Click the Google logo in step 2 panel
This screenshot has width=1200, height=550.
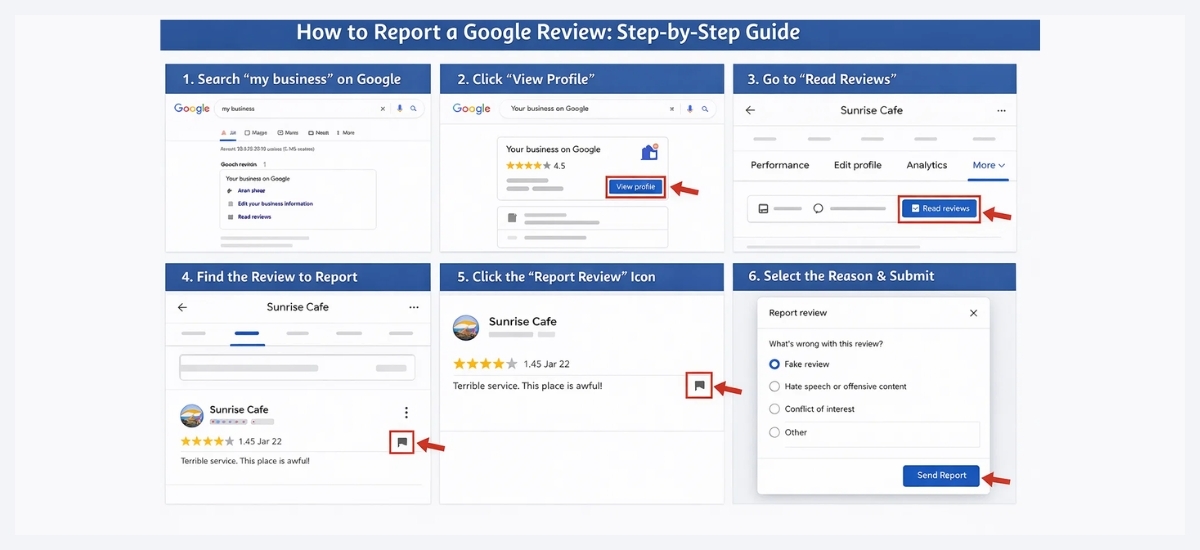pos(470,109)
